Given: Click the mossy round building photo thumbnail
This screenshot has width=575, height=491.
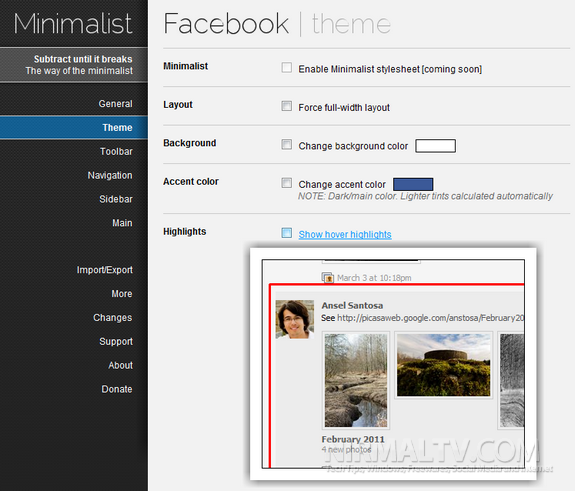Looking at the screenshot, I should [x=443, y=365].
